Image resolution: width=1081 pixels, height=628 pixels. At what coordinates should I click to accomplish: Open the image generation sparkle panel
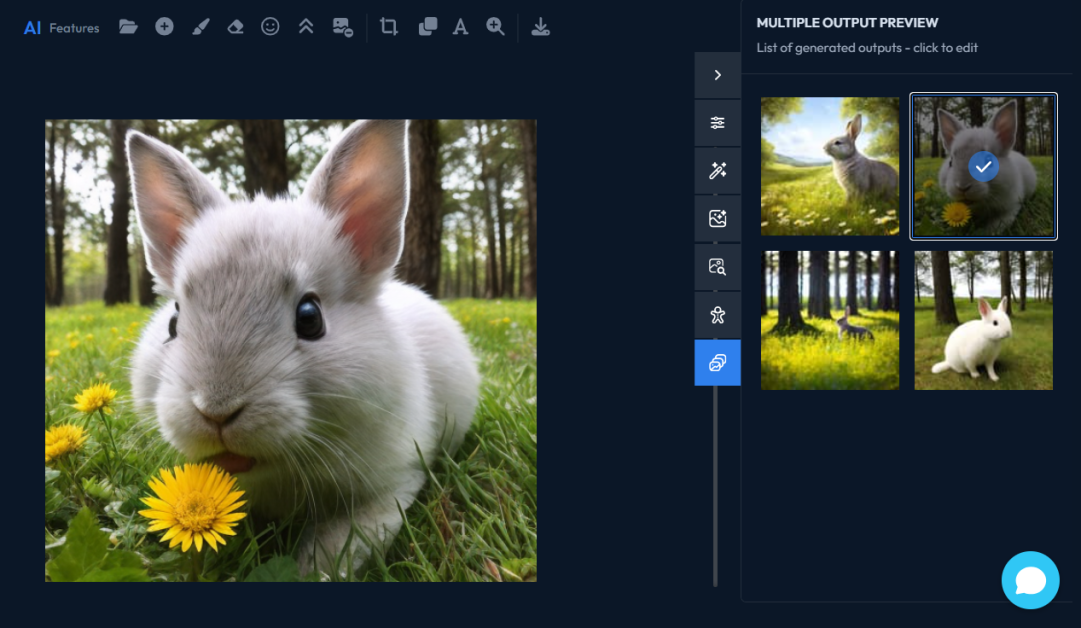(x=718, y=219)
